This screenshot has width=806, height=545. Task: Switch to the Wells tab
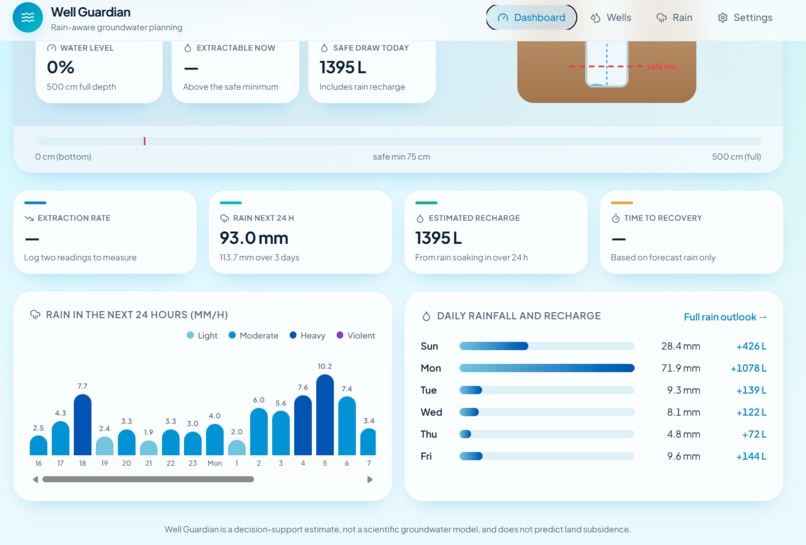[x=611, y=17]
